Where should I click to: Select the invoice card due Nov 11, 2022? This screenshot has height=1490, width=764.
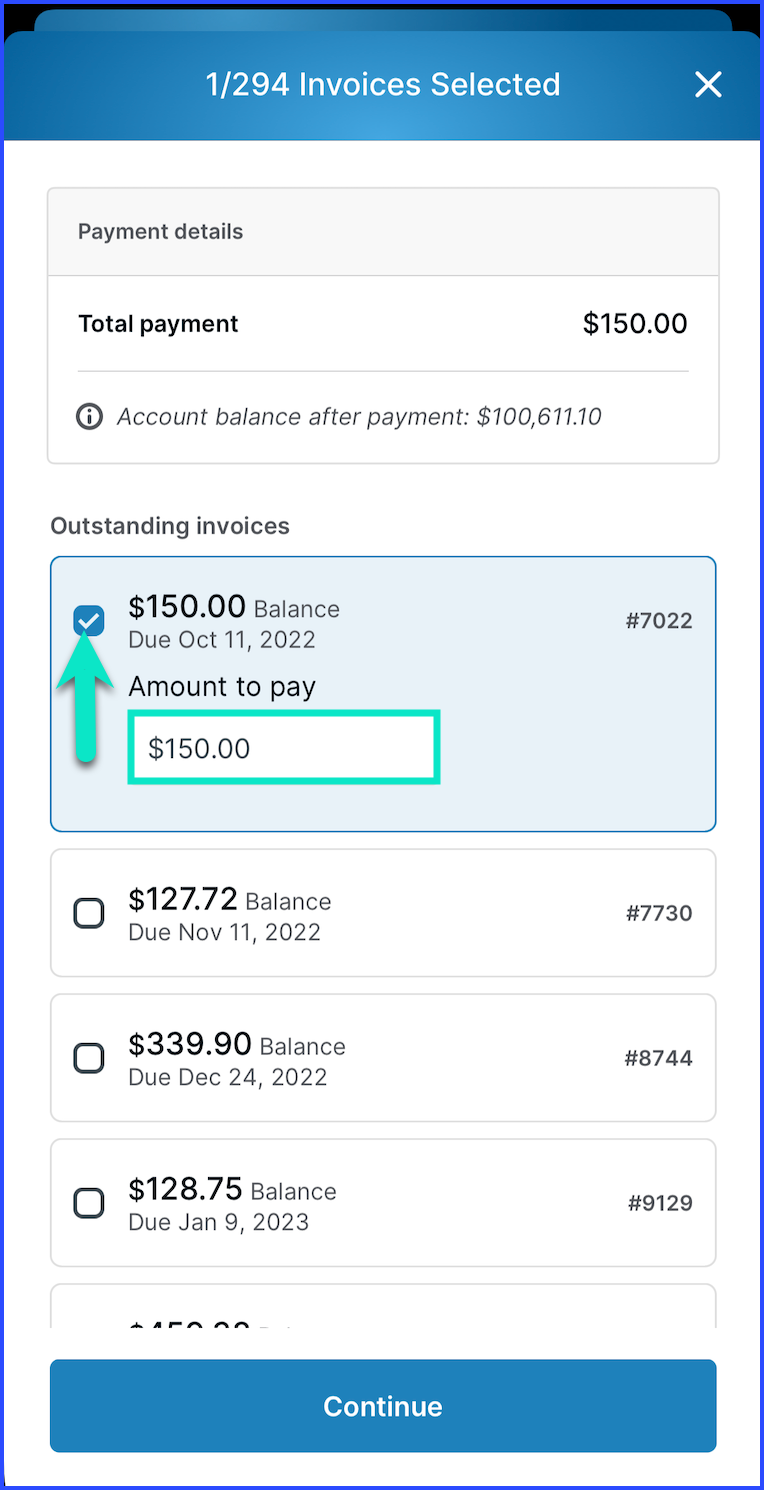tap(383, 913)
